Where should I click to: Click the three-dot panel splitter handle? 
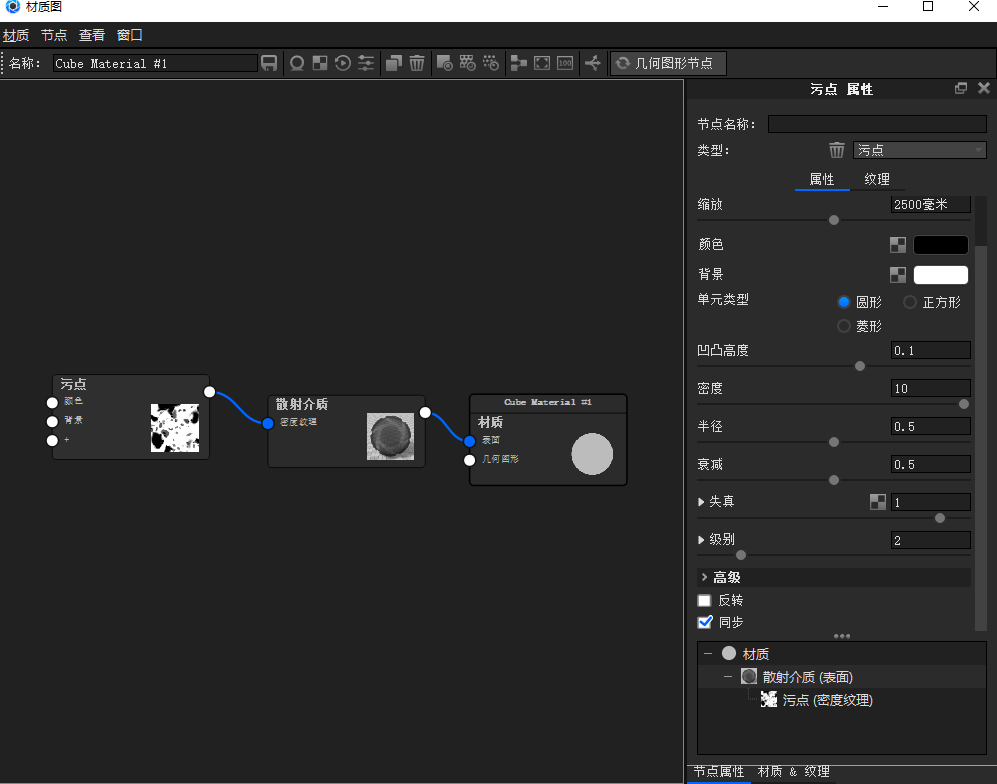tap(841, 636)
